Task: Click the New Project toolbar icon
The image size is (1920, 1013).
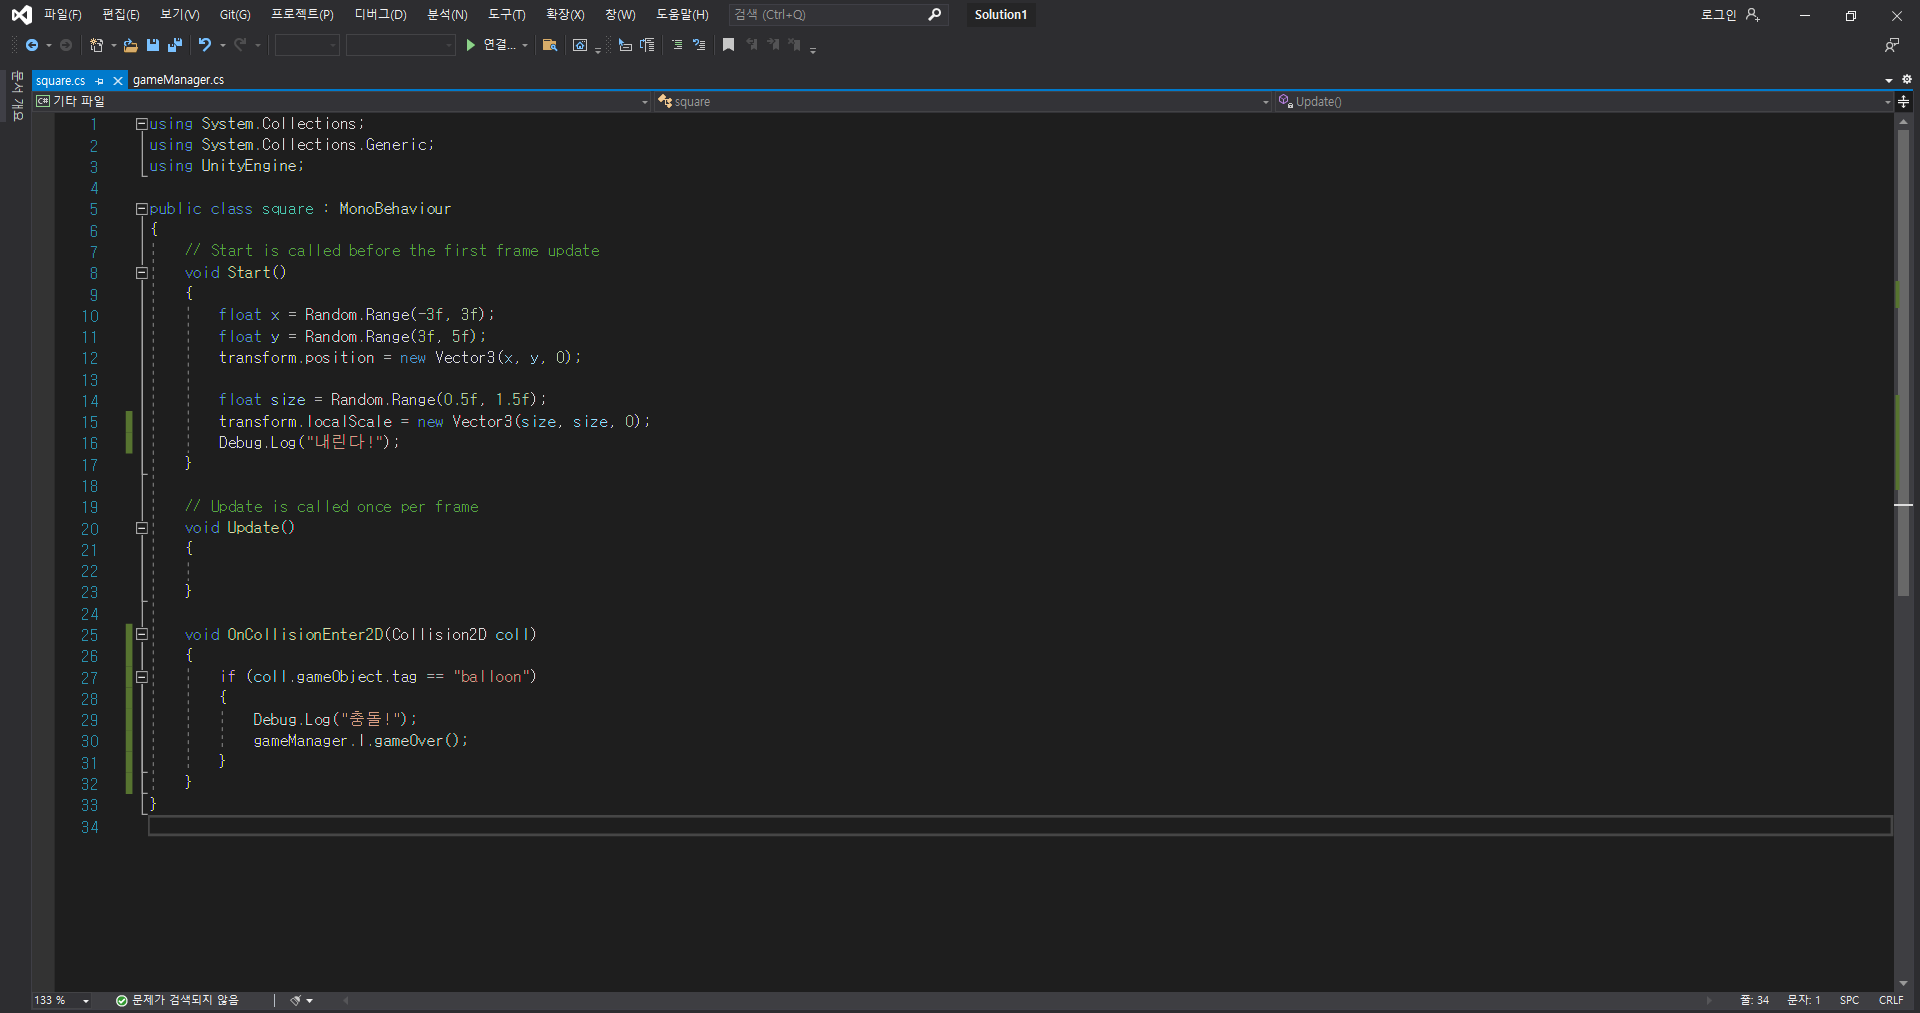Action: pyautogui.click(x=96, y=45)
